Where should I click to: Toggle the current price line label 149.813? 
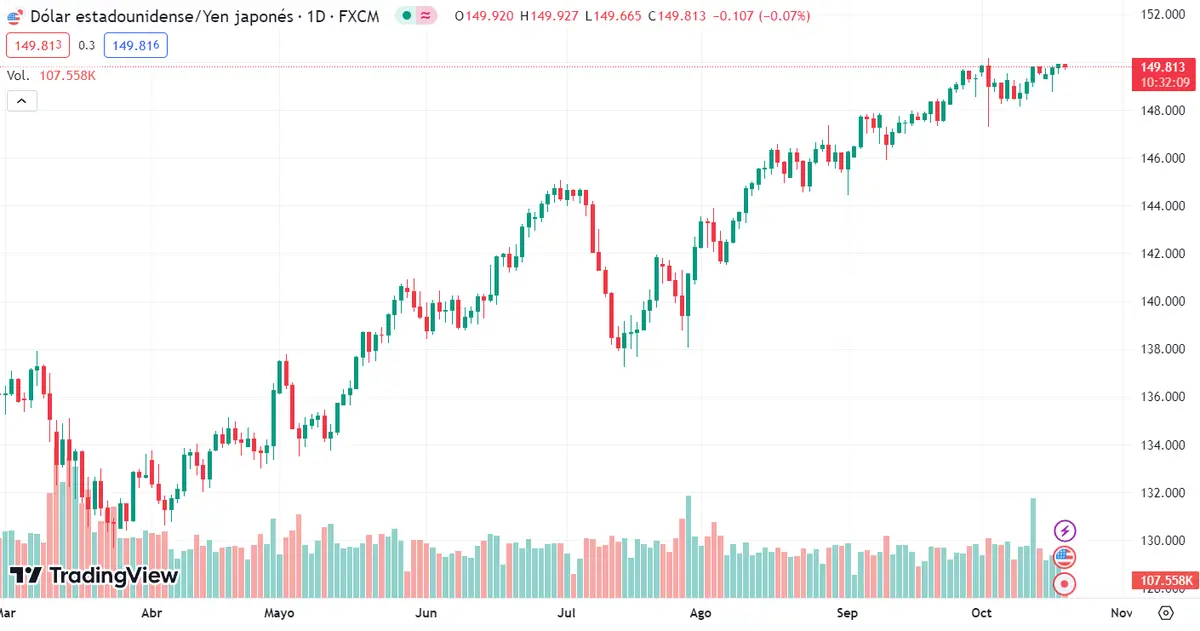click(x=1162, y=66)
